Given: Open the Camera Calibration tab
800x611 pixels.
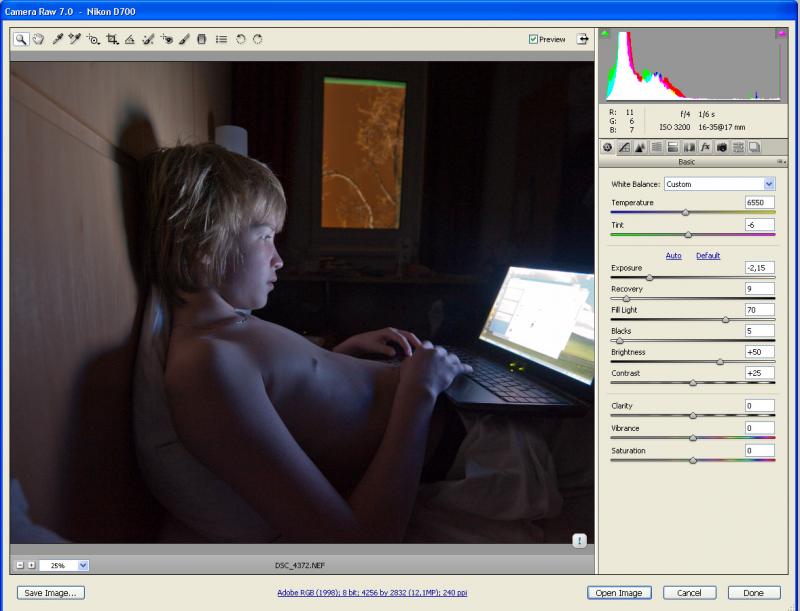Looking at the screenshot, I should (x=721, y=147).
